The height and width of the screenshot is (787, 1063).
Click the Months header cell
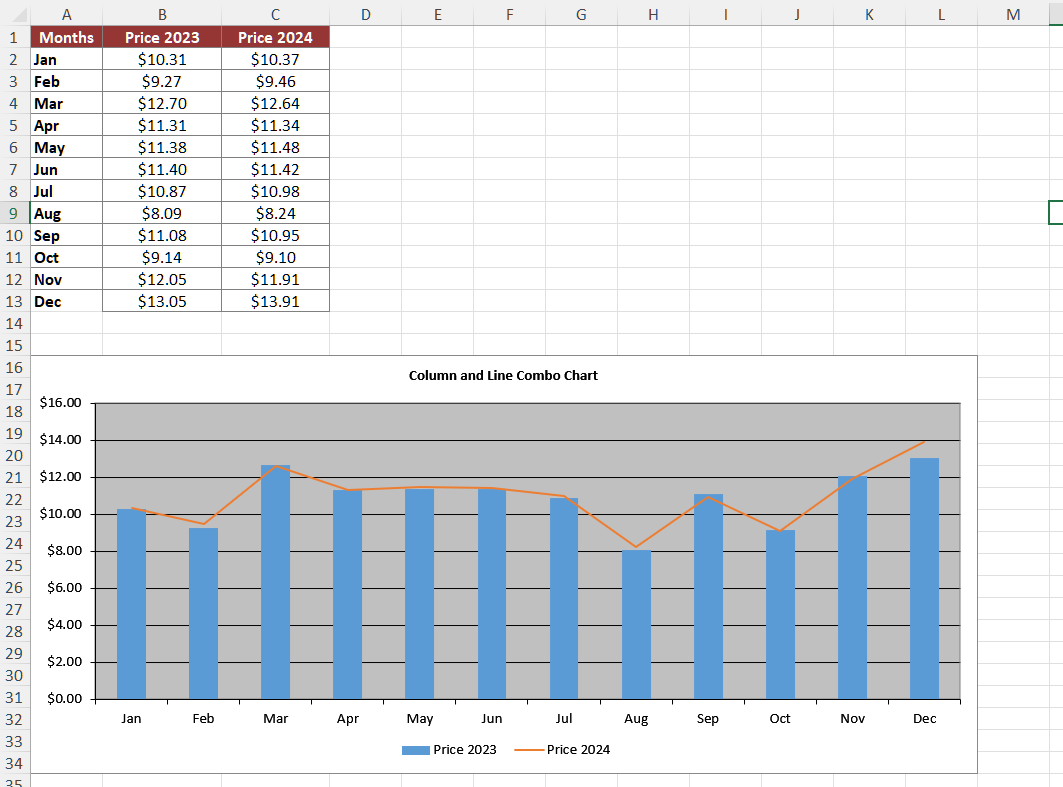click(66, 37)
